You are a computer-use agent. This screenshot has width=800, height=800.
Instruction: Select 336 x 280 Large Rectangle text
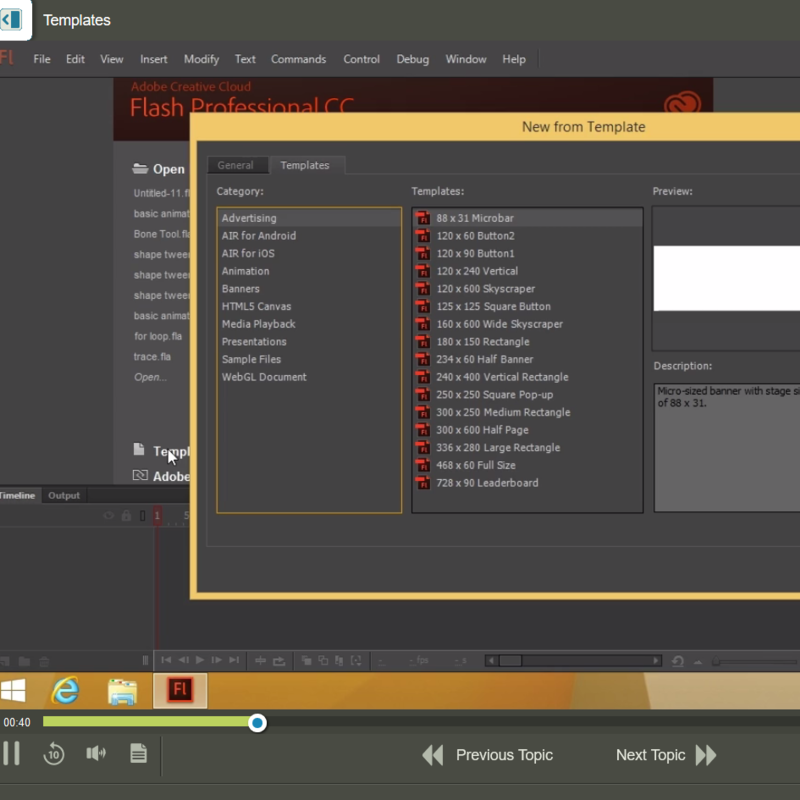498,447
